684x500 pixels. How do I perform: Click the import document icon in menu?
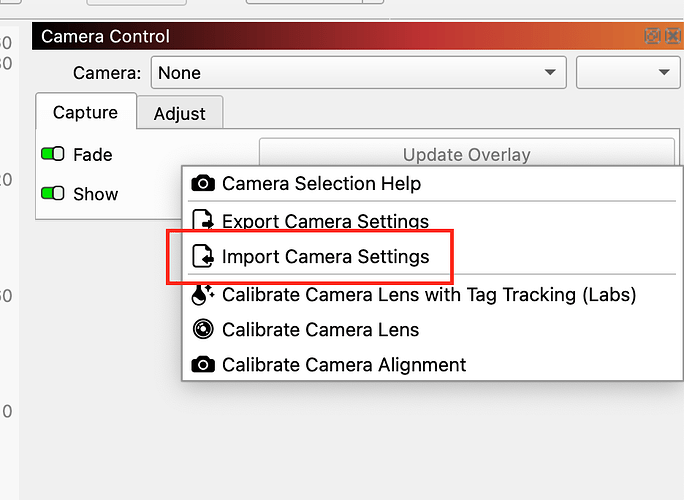click(203, 257)
